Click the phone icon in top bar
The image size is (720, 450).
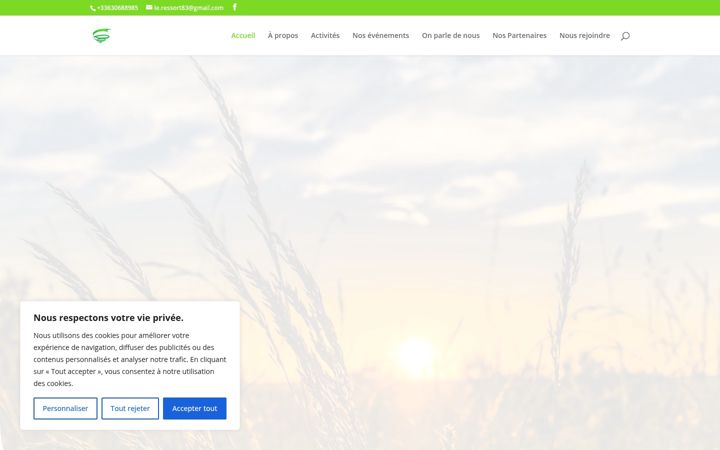pos(93,8)
